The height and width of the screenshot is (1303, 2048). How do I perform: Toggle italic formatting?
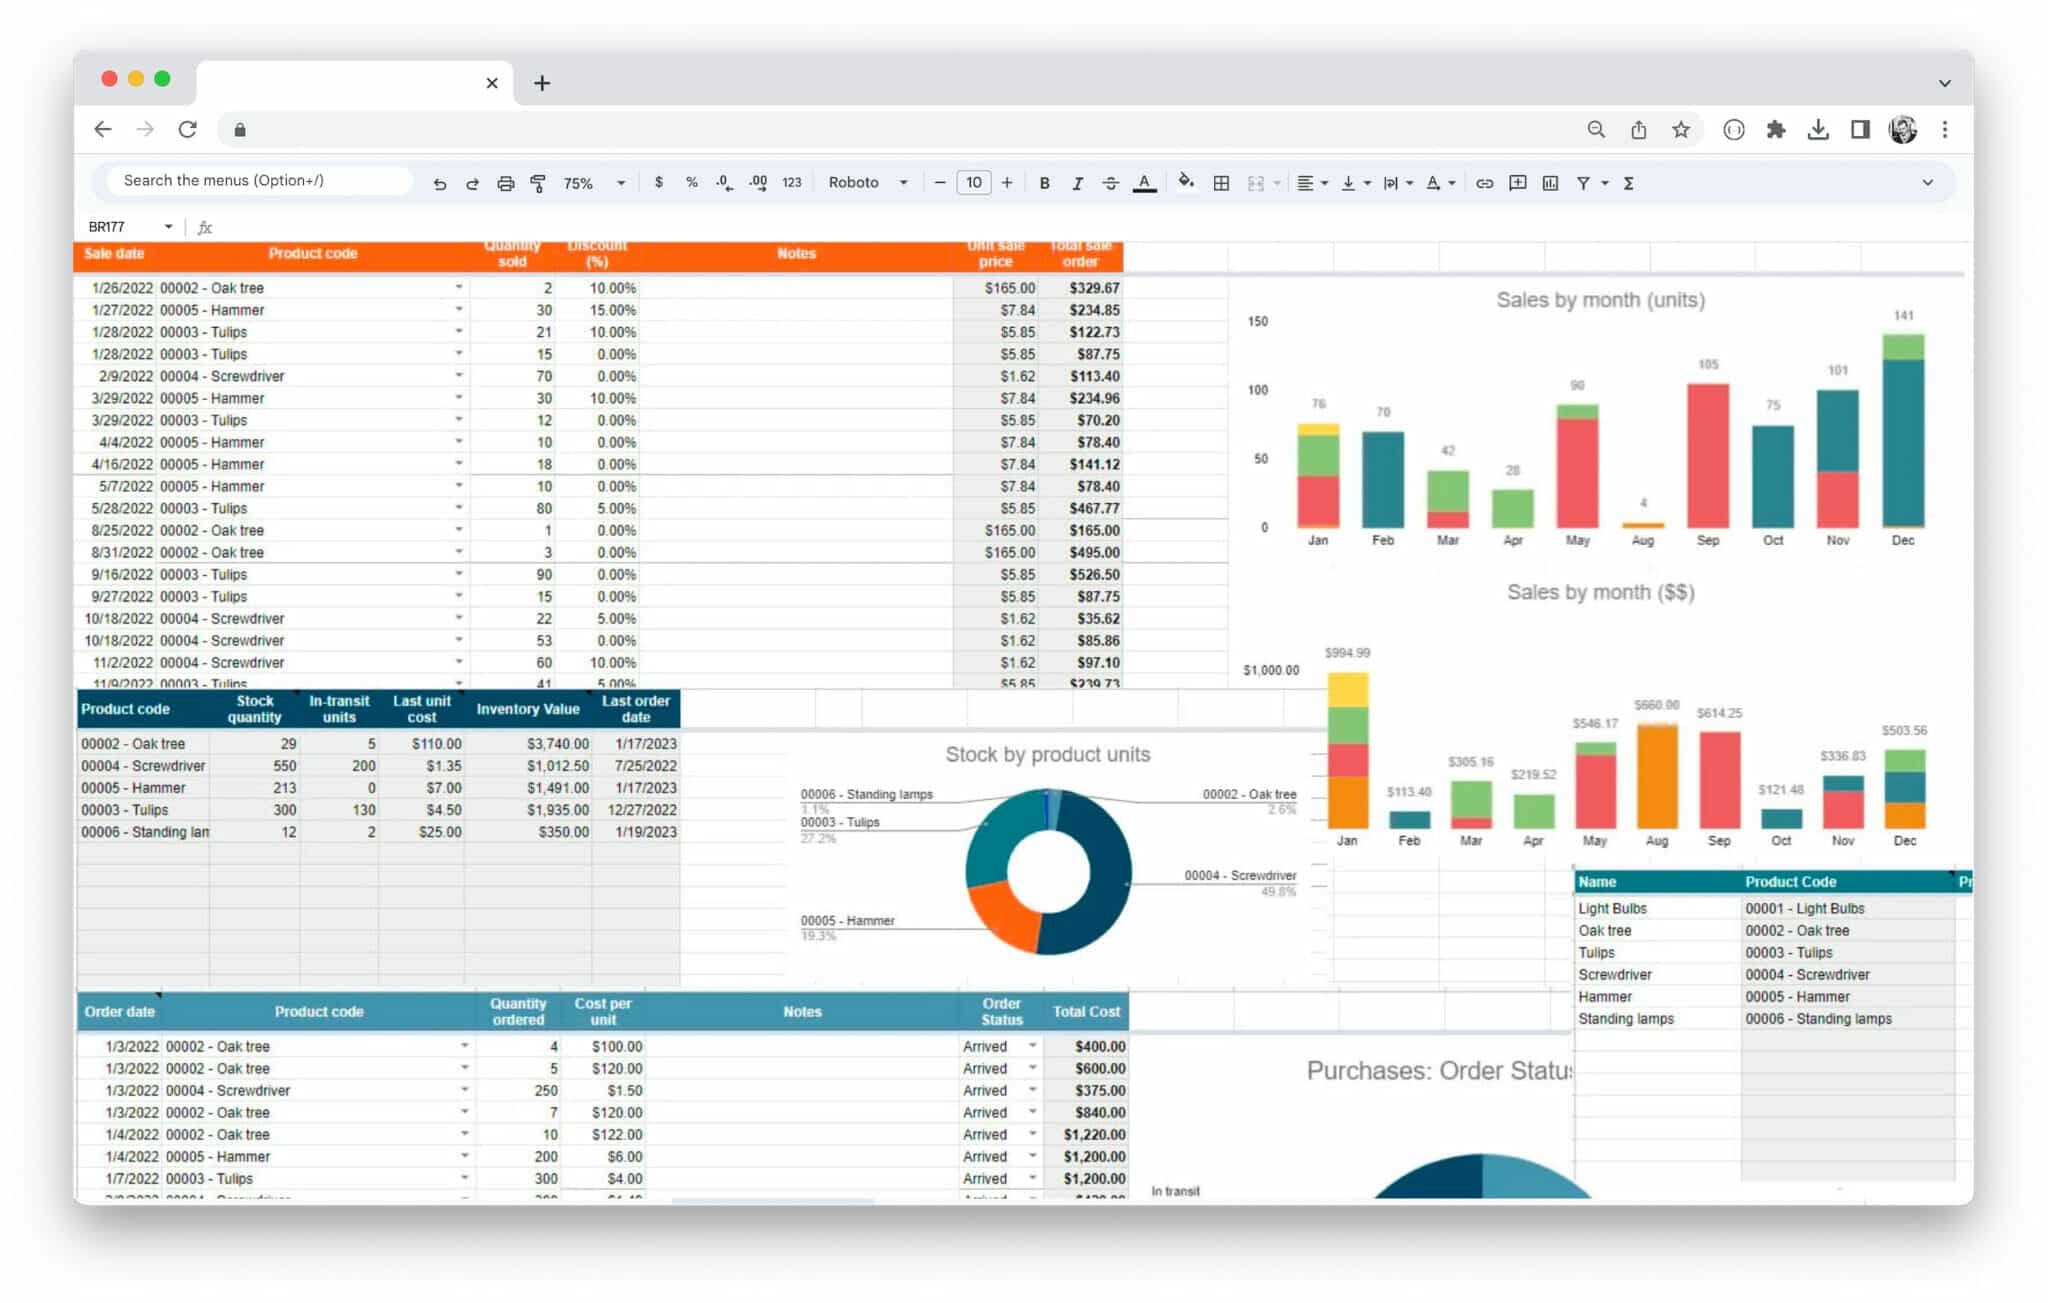coord(1078,183)
